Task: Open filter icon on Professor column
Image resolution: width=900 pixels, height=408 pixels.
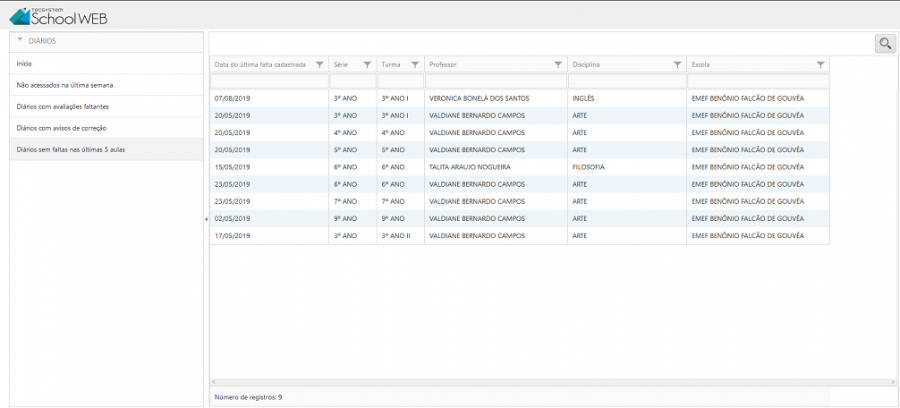Action: pos(558,64)
